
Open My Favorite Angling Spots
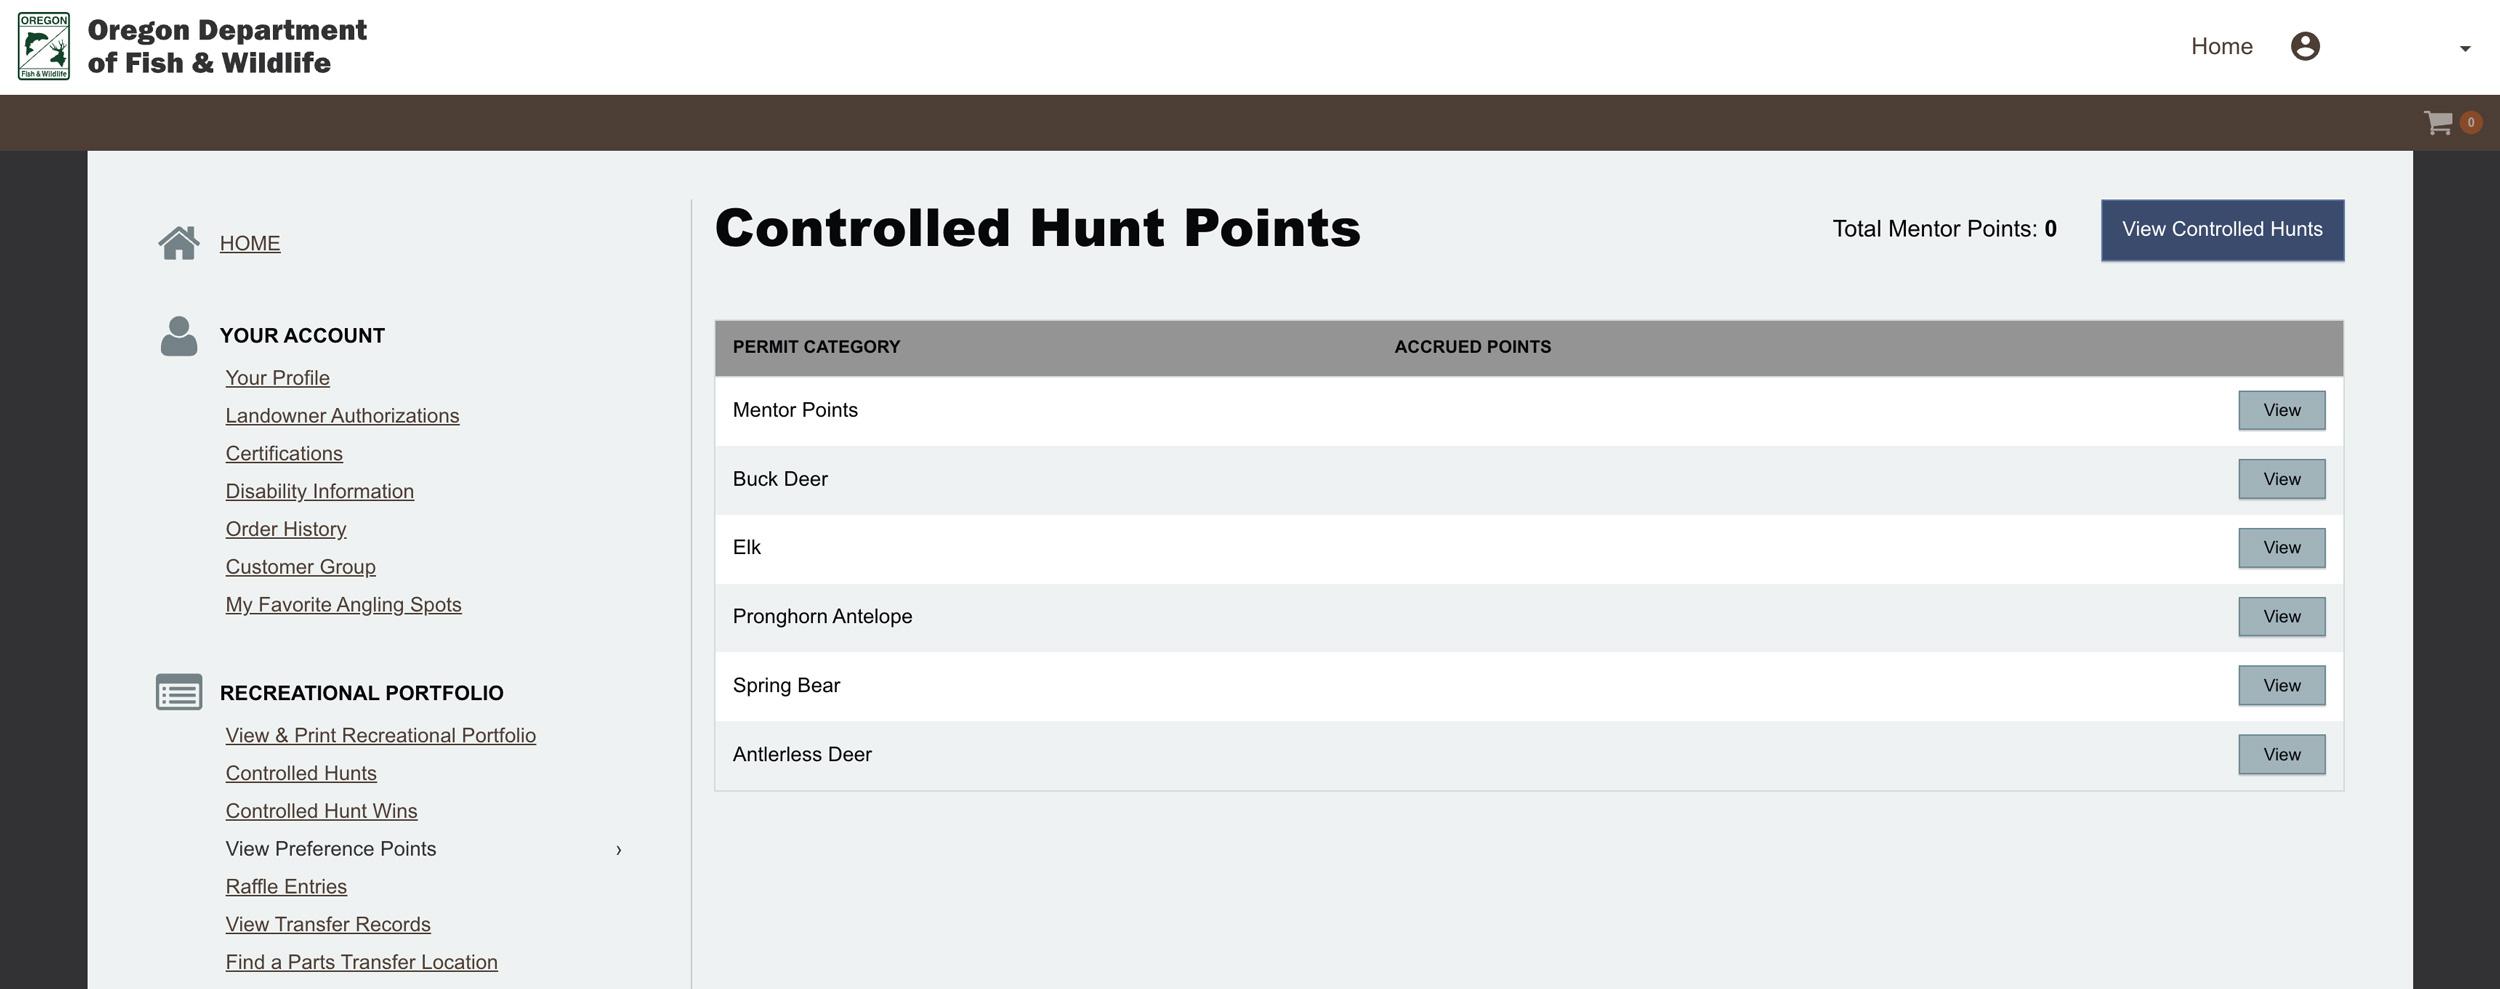[x=343, y=604]
